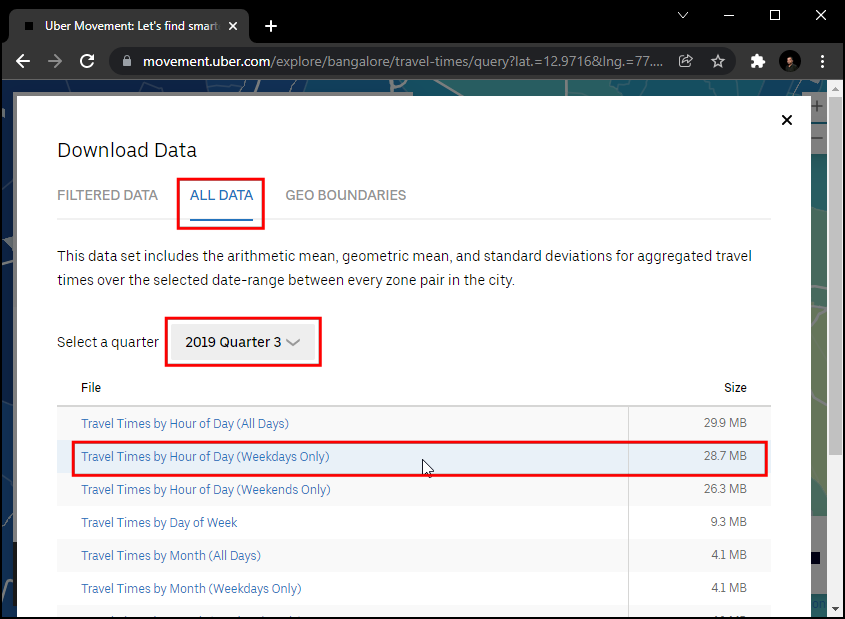845x619 pixels.
Task: Switch to Geo Boundaries tab
Action: pos(345,195)
